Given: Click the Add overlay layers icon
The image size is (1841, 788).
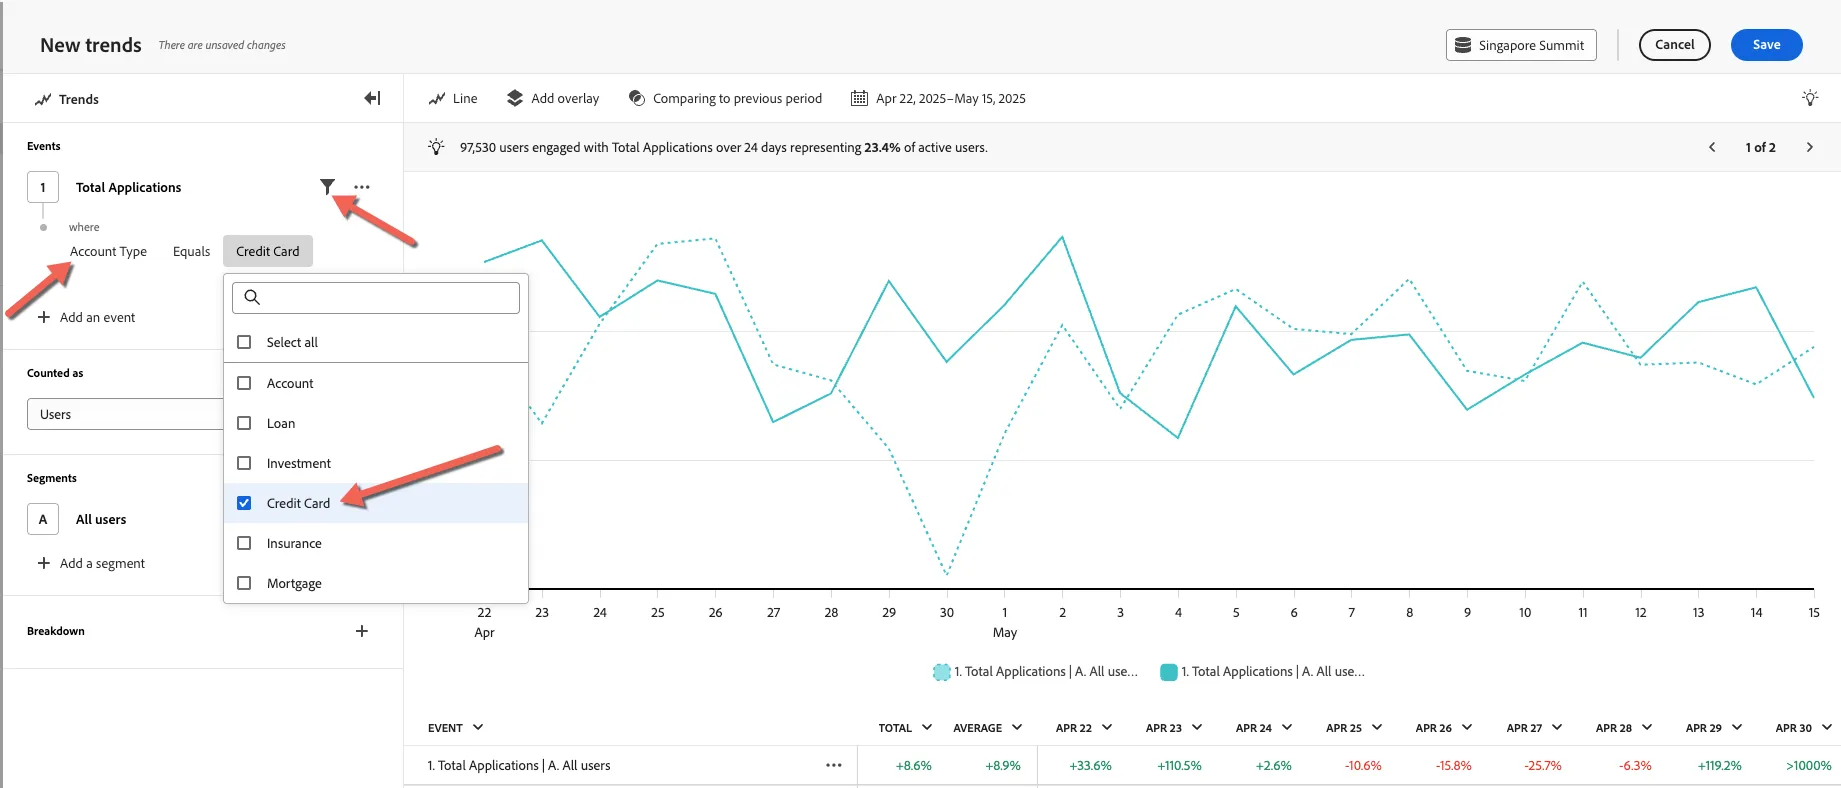Looking at the screenshot, I should (x=515, y=98).
